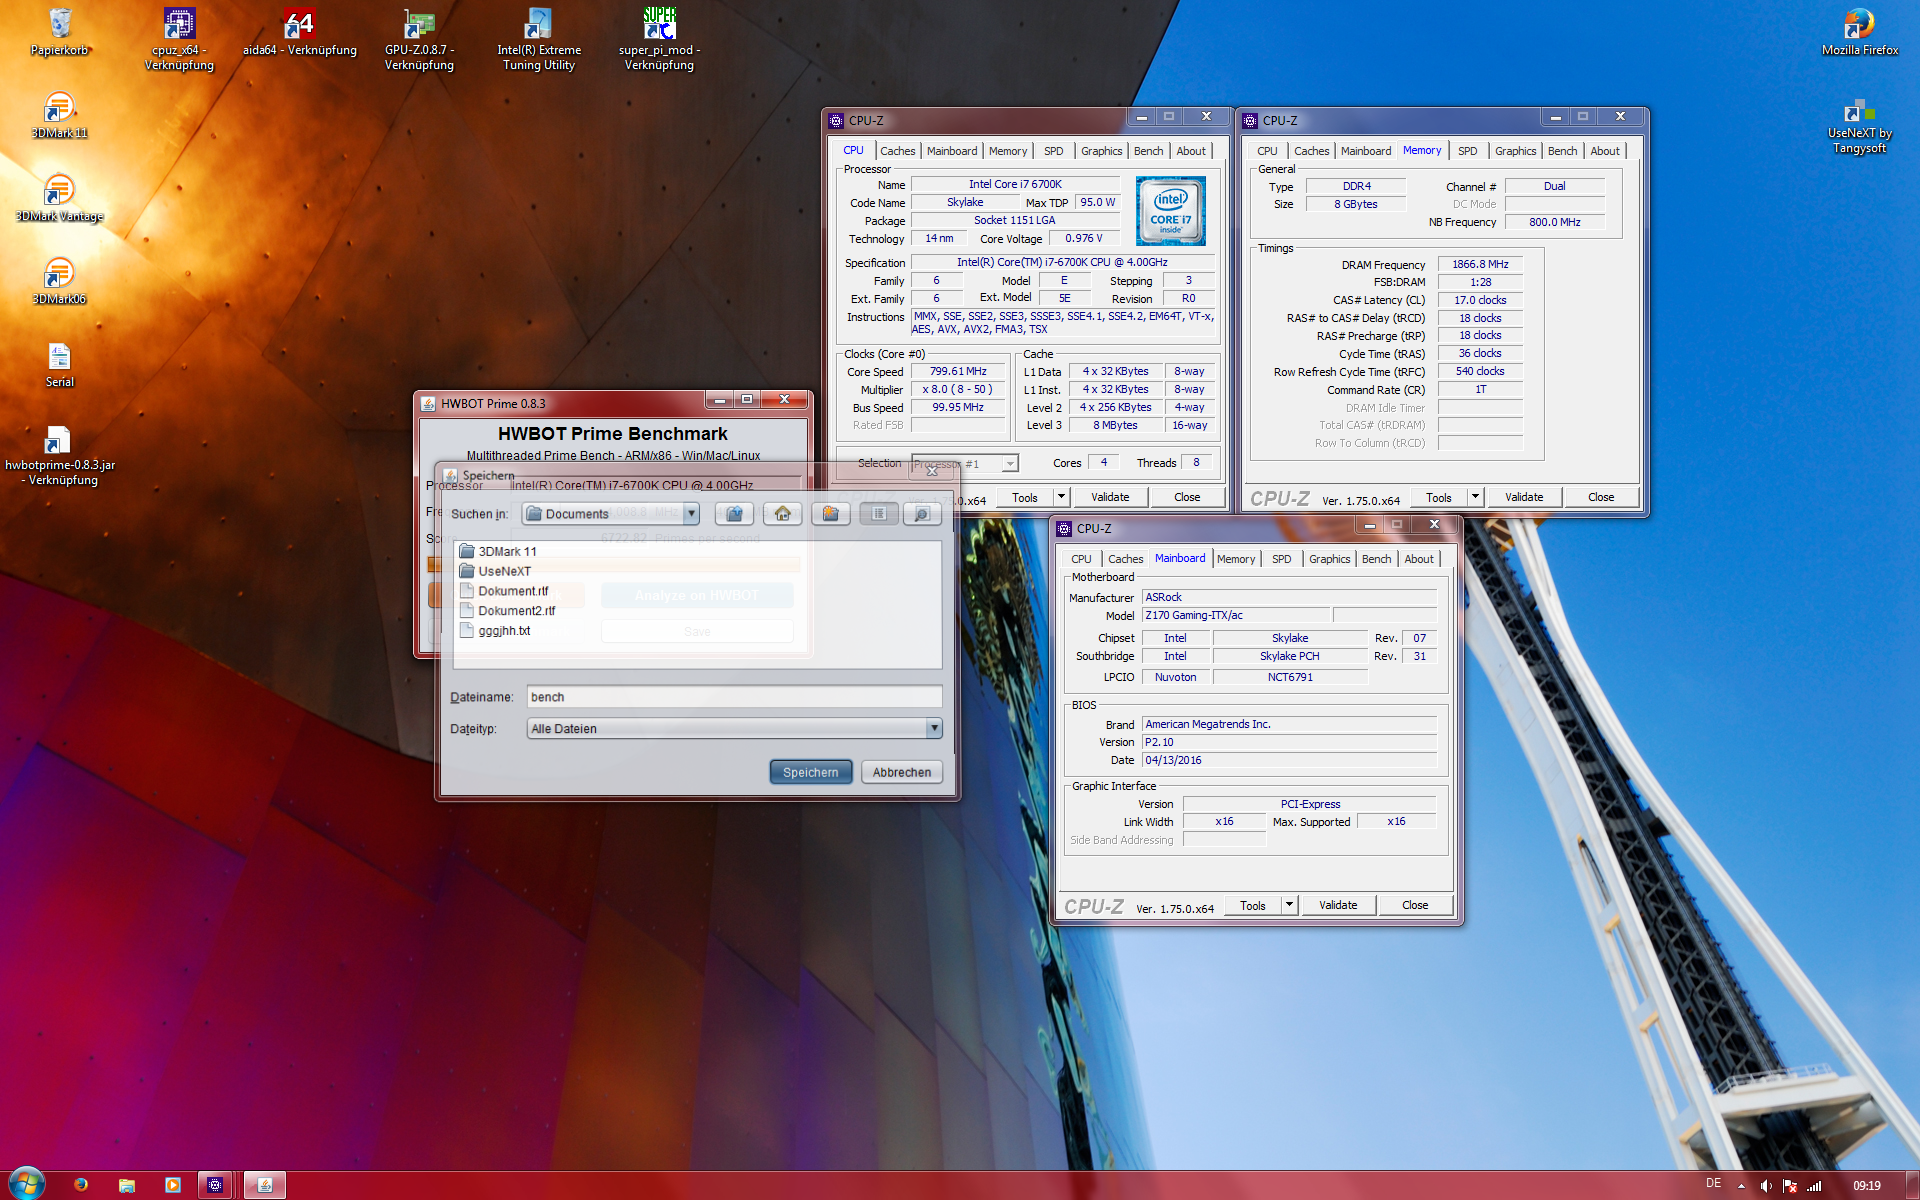Open Tools dropdown arrow in CPU tab window

coord(1061,497)
